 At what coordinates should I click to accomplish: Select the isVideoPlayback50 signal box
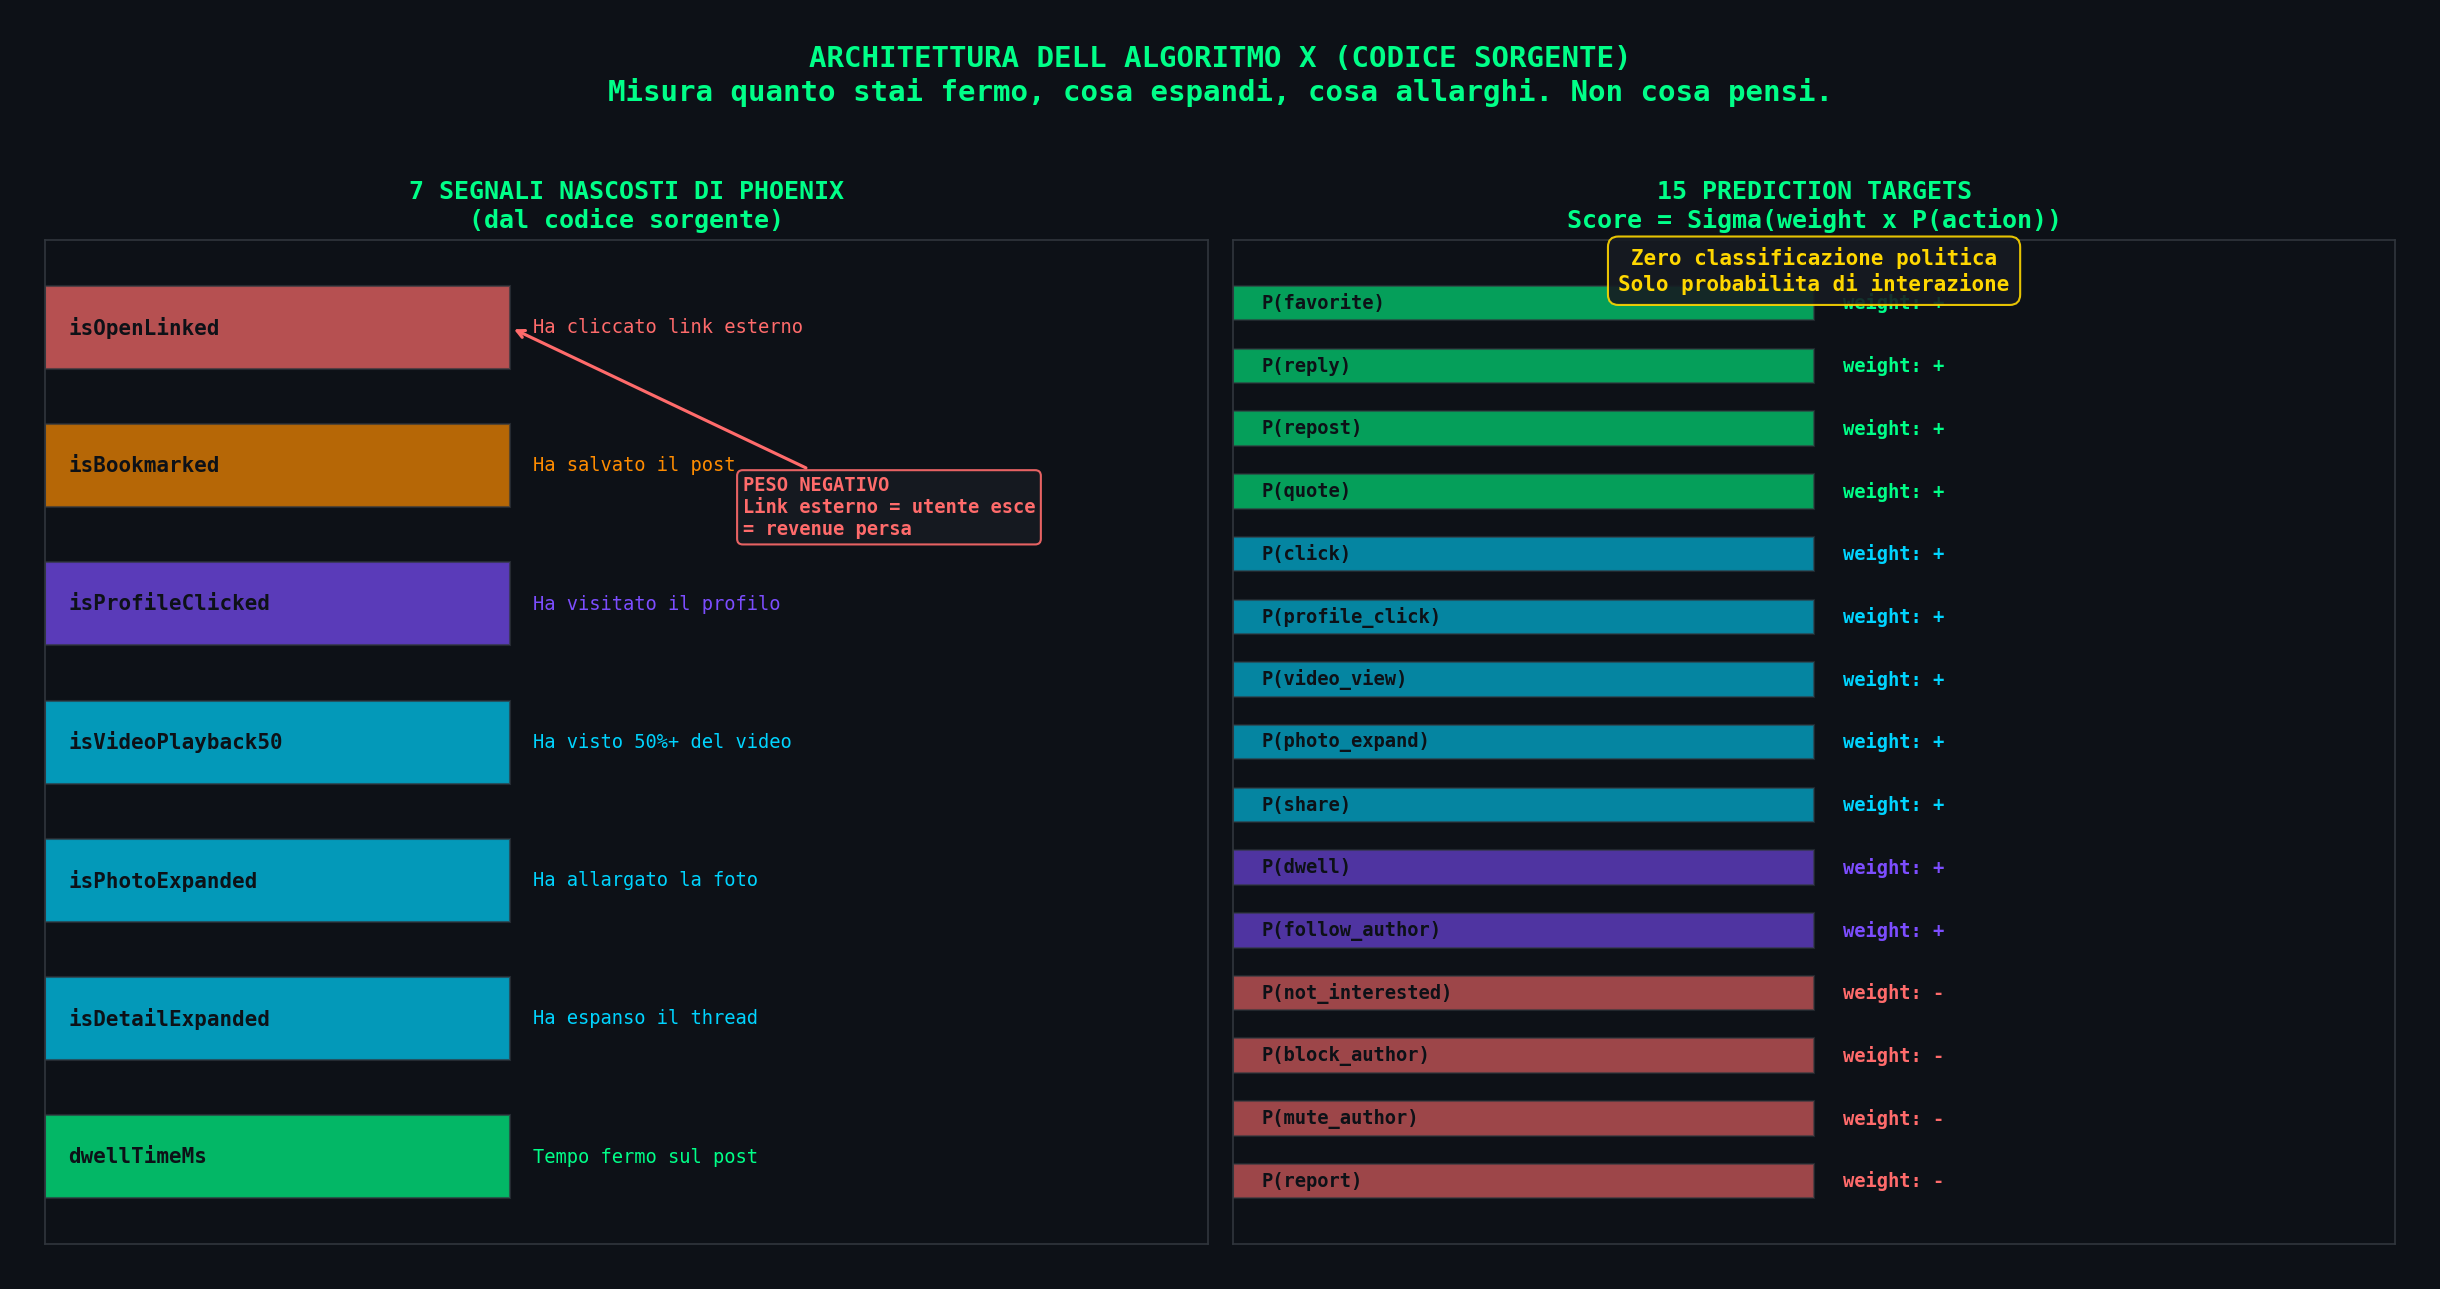point(277,742)
